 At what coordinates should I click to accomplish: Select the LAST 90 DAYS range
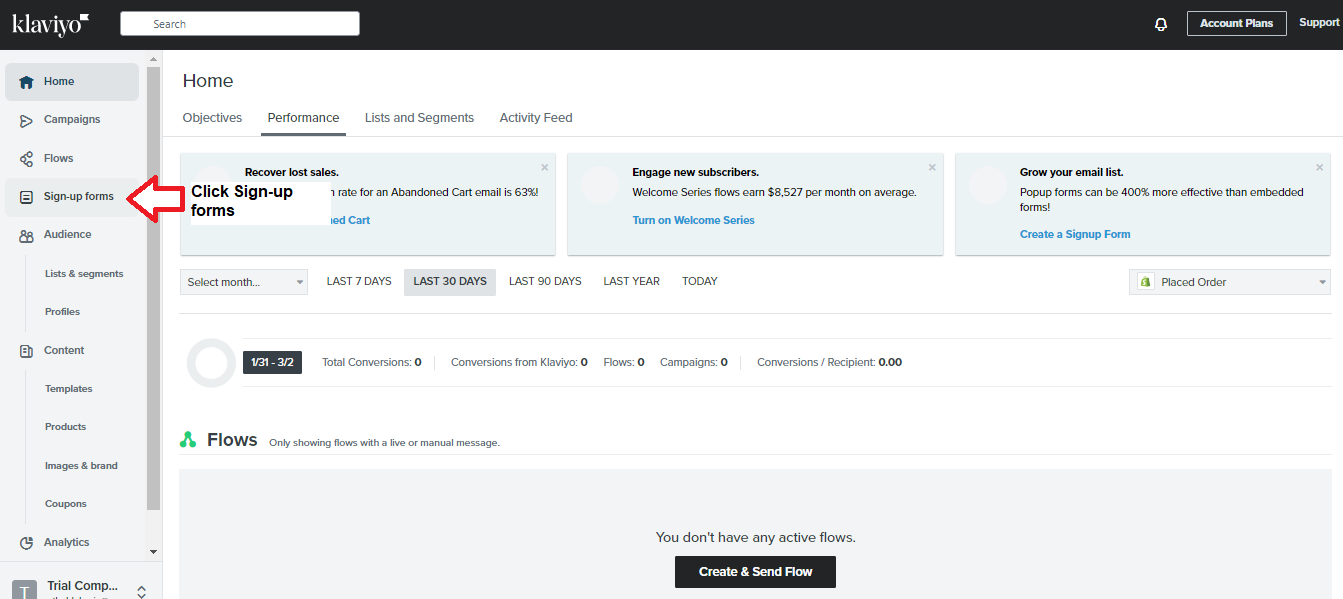click(545, 282)
